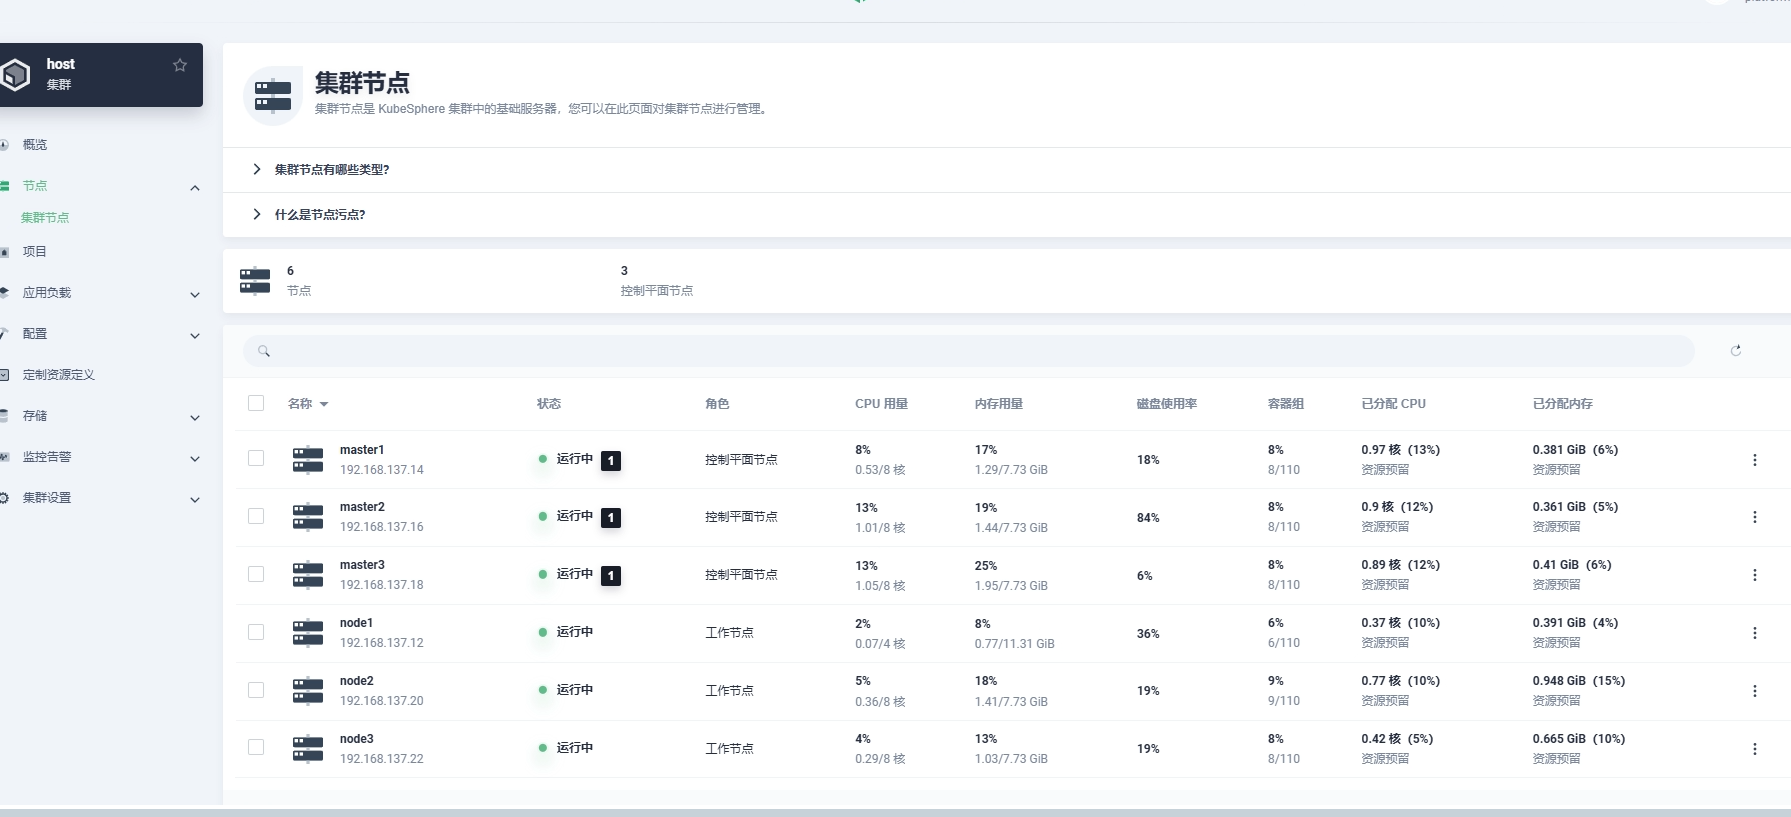
Task: Click the 集群节点 page header icon
Action: pyautogui.click(x=273, y=96)
